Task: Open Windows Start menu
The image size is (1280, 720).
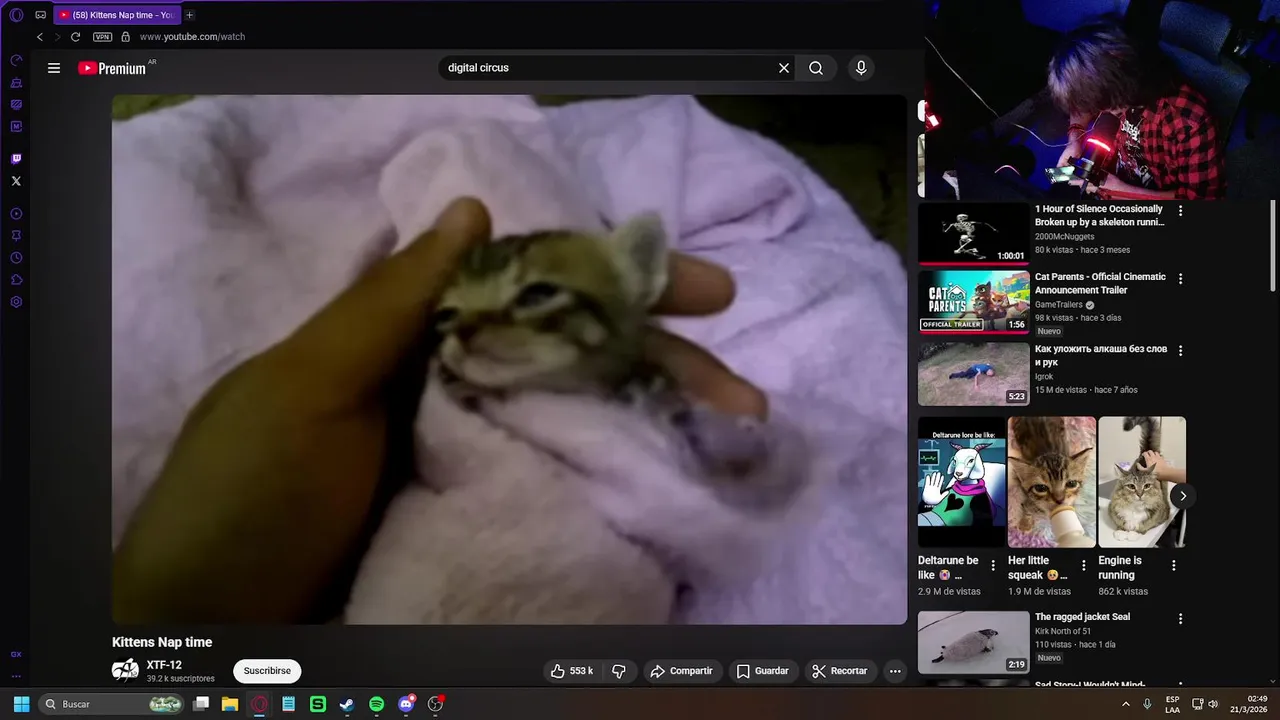Action: [x=21, y=704]
